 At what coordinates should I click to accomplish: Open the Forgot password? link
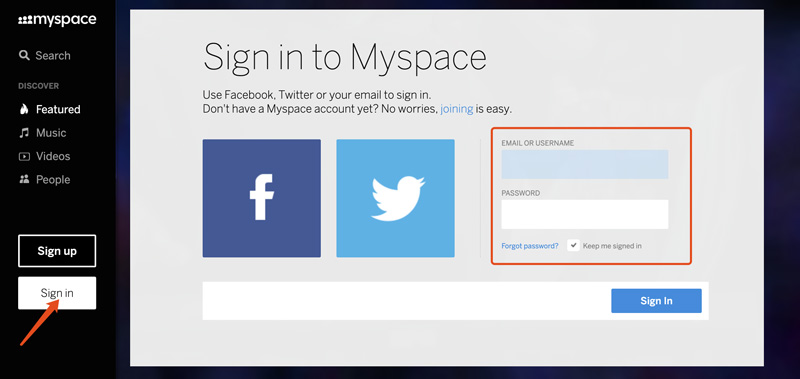pyautogui.click(x=530, y=246)
